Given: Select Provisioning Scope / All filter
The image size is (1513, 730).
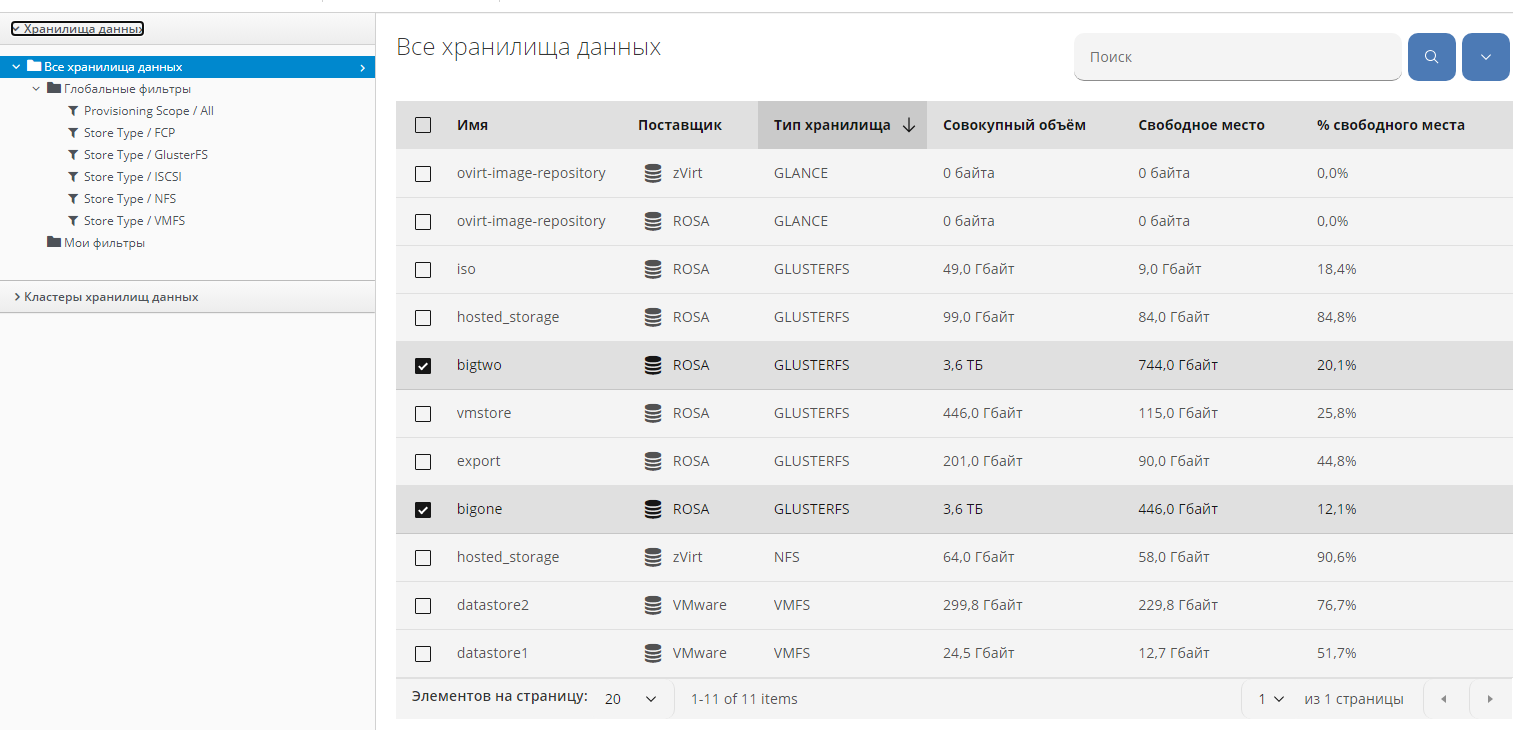Looking at the screenshot, I should point(148,111).
